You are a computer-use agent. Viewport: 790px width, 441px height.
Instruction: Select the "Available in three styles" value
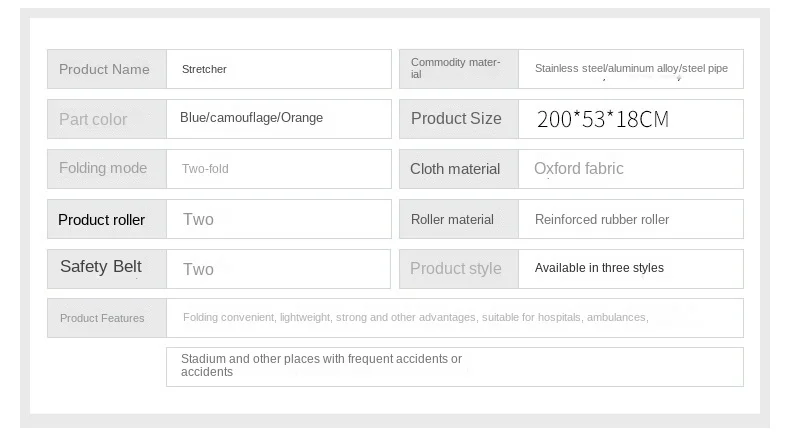[x=599, y=268]
